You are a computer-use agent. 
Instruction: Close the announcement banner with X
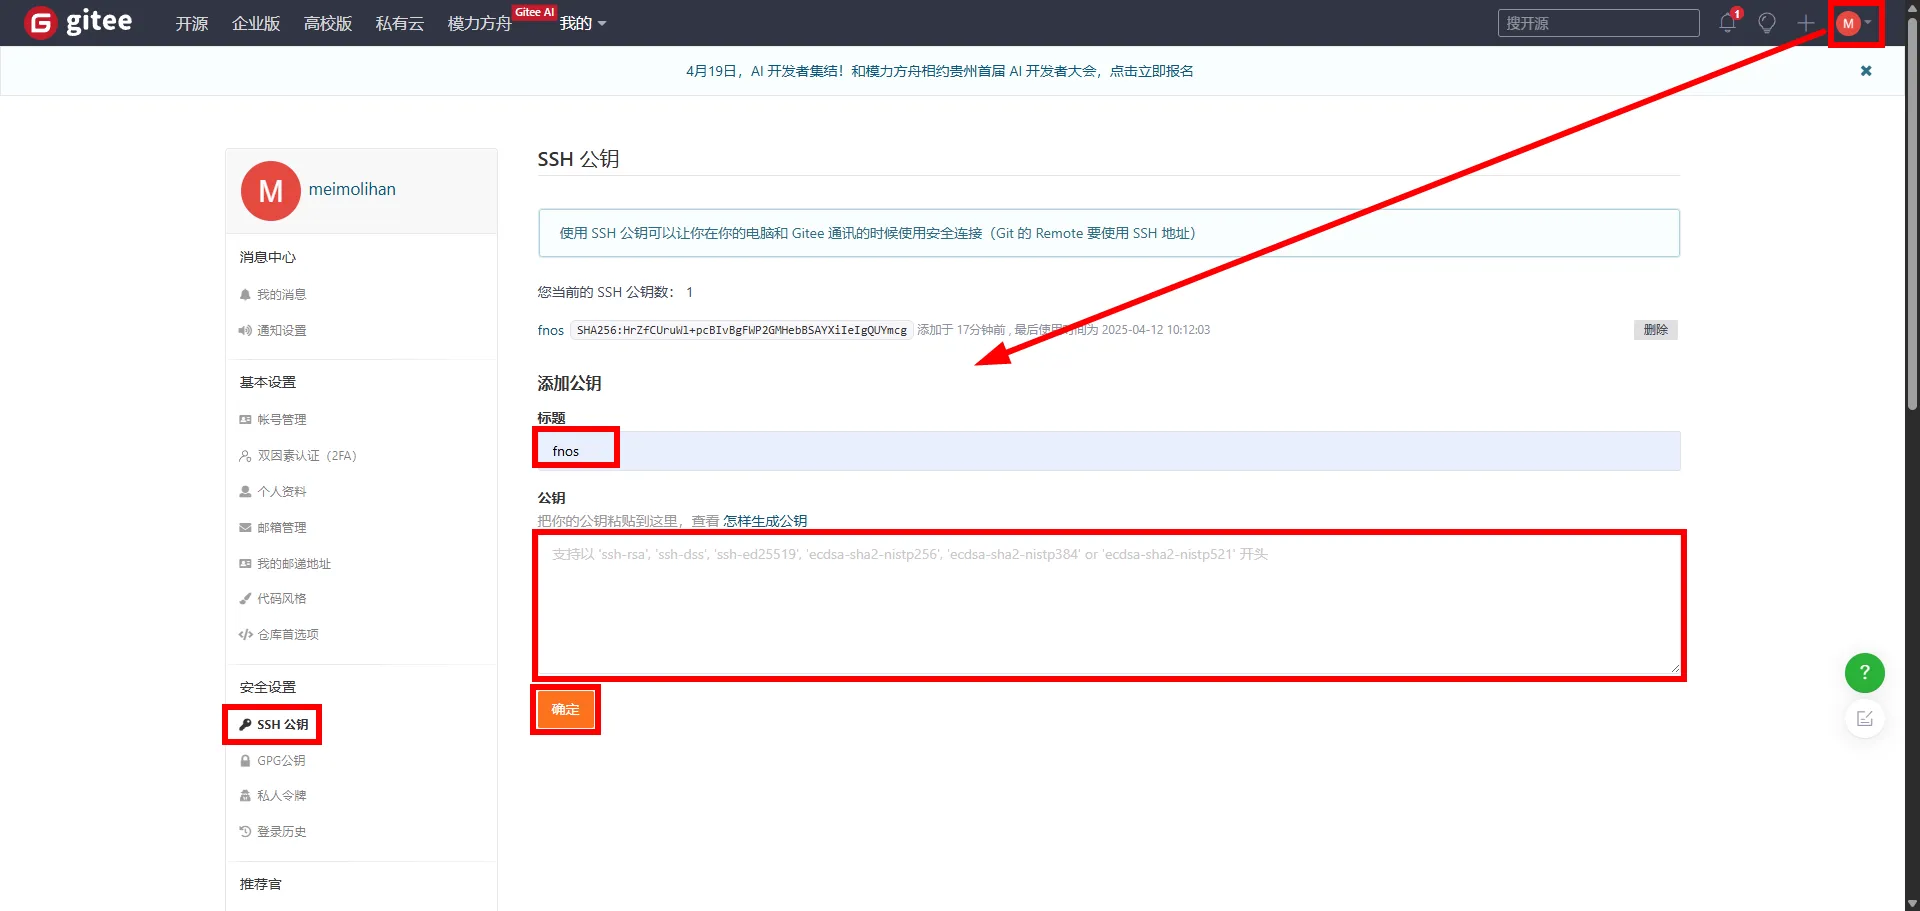(x=1866, y=71)
